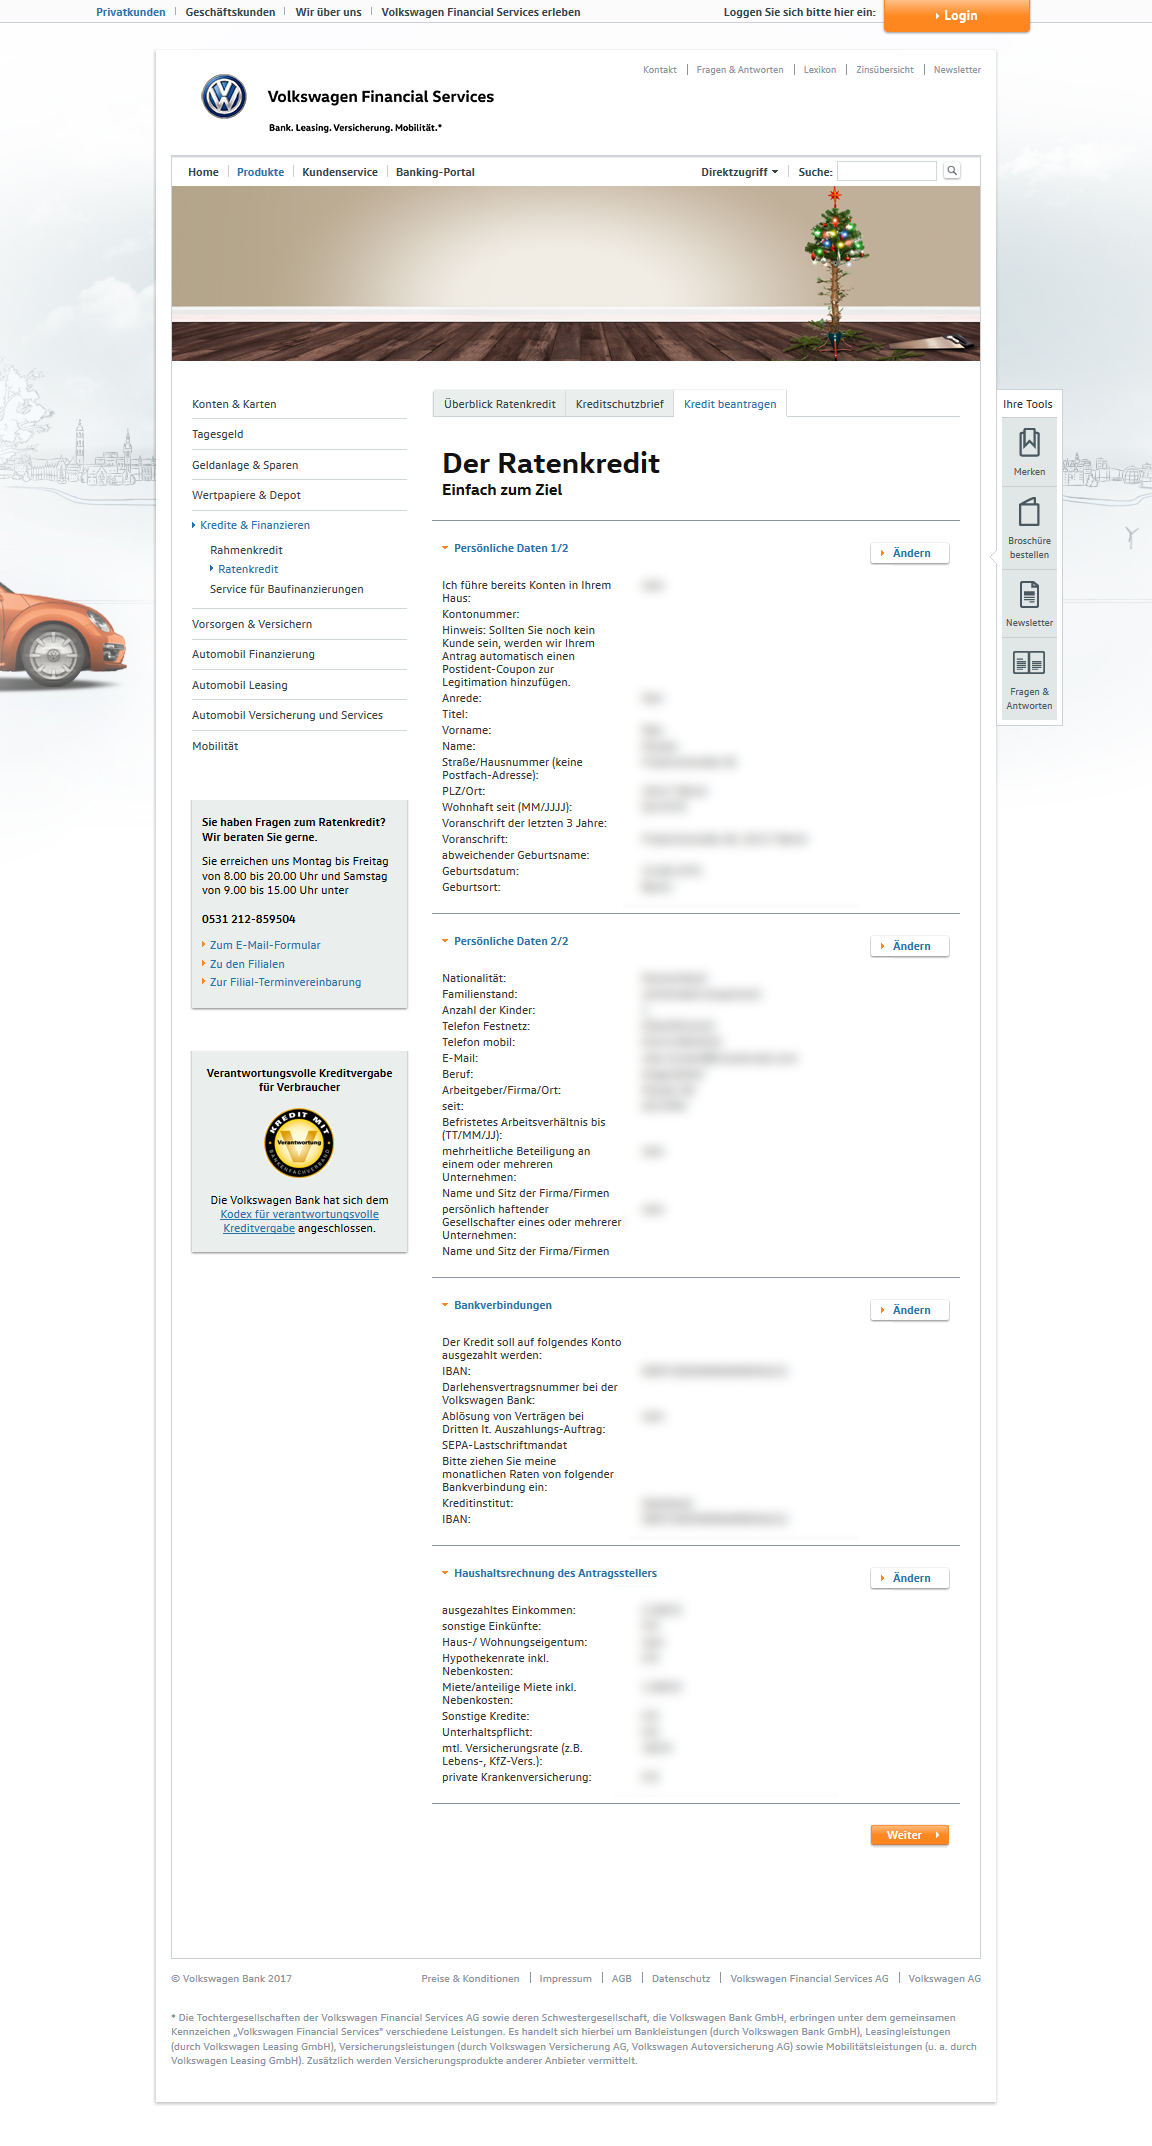This screenshot has width=1152, height=2146.
Task: Open the Banking-Portal menu item
Action: pos(435,172)
